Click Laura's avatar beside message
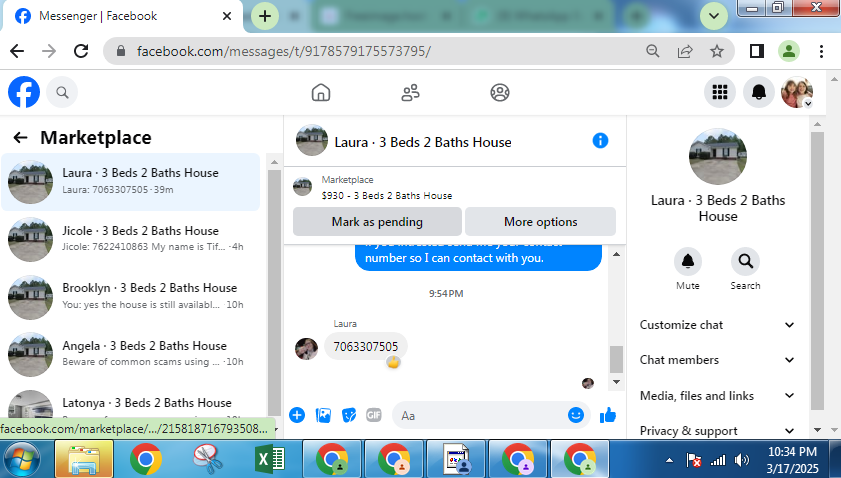841x478 pixels. tap(306, 349)
